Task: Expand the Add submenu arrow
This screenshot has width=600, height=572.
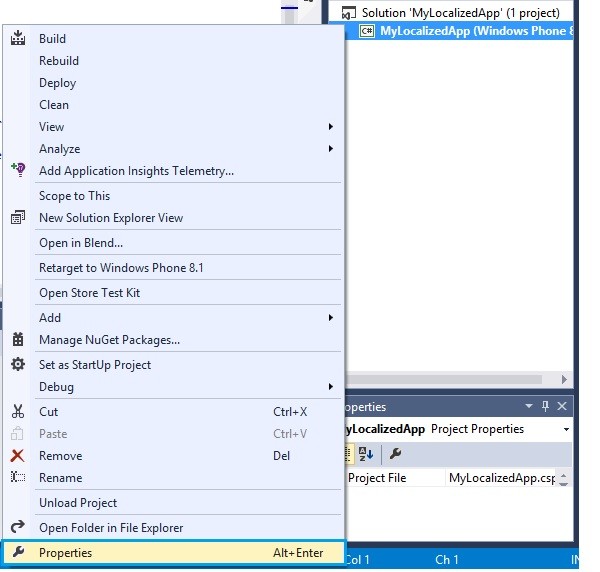Action: tap(331, 317)
